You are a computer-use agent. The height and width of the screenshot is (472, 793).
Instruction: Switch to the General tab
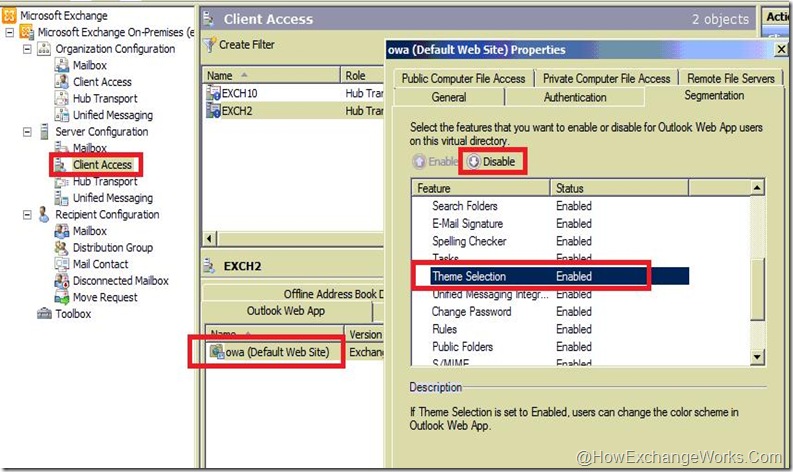tap(449, 97)
